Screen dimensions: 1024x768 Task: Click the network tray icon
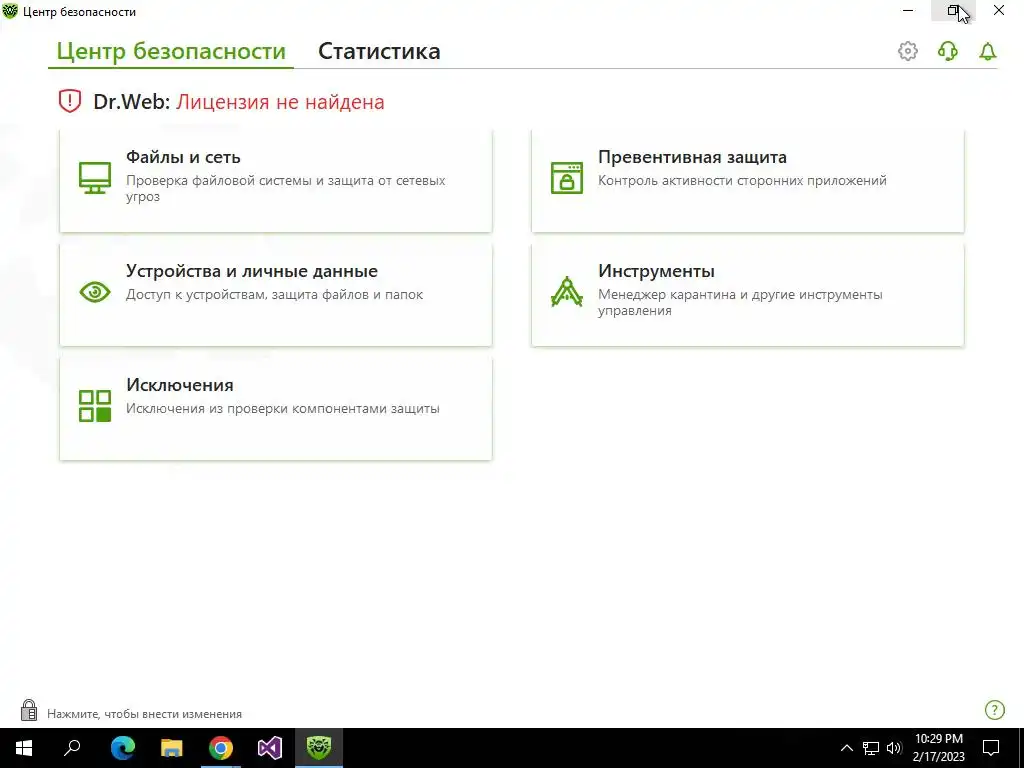(871, 748)
